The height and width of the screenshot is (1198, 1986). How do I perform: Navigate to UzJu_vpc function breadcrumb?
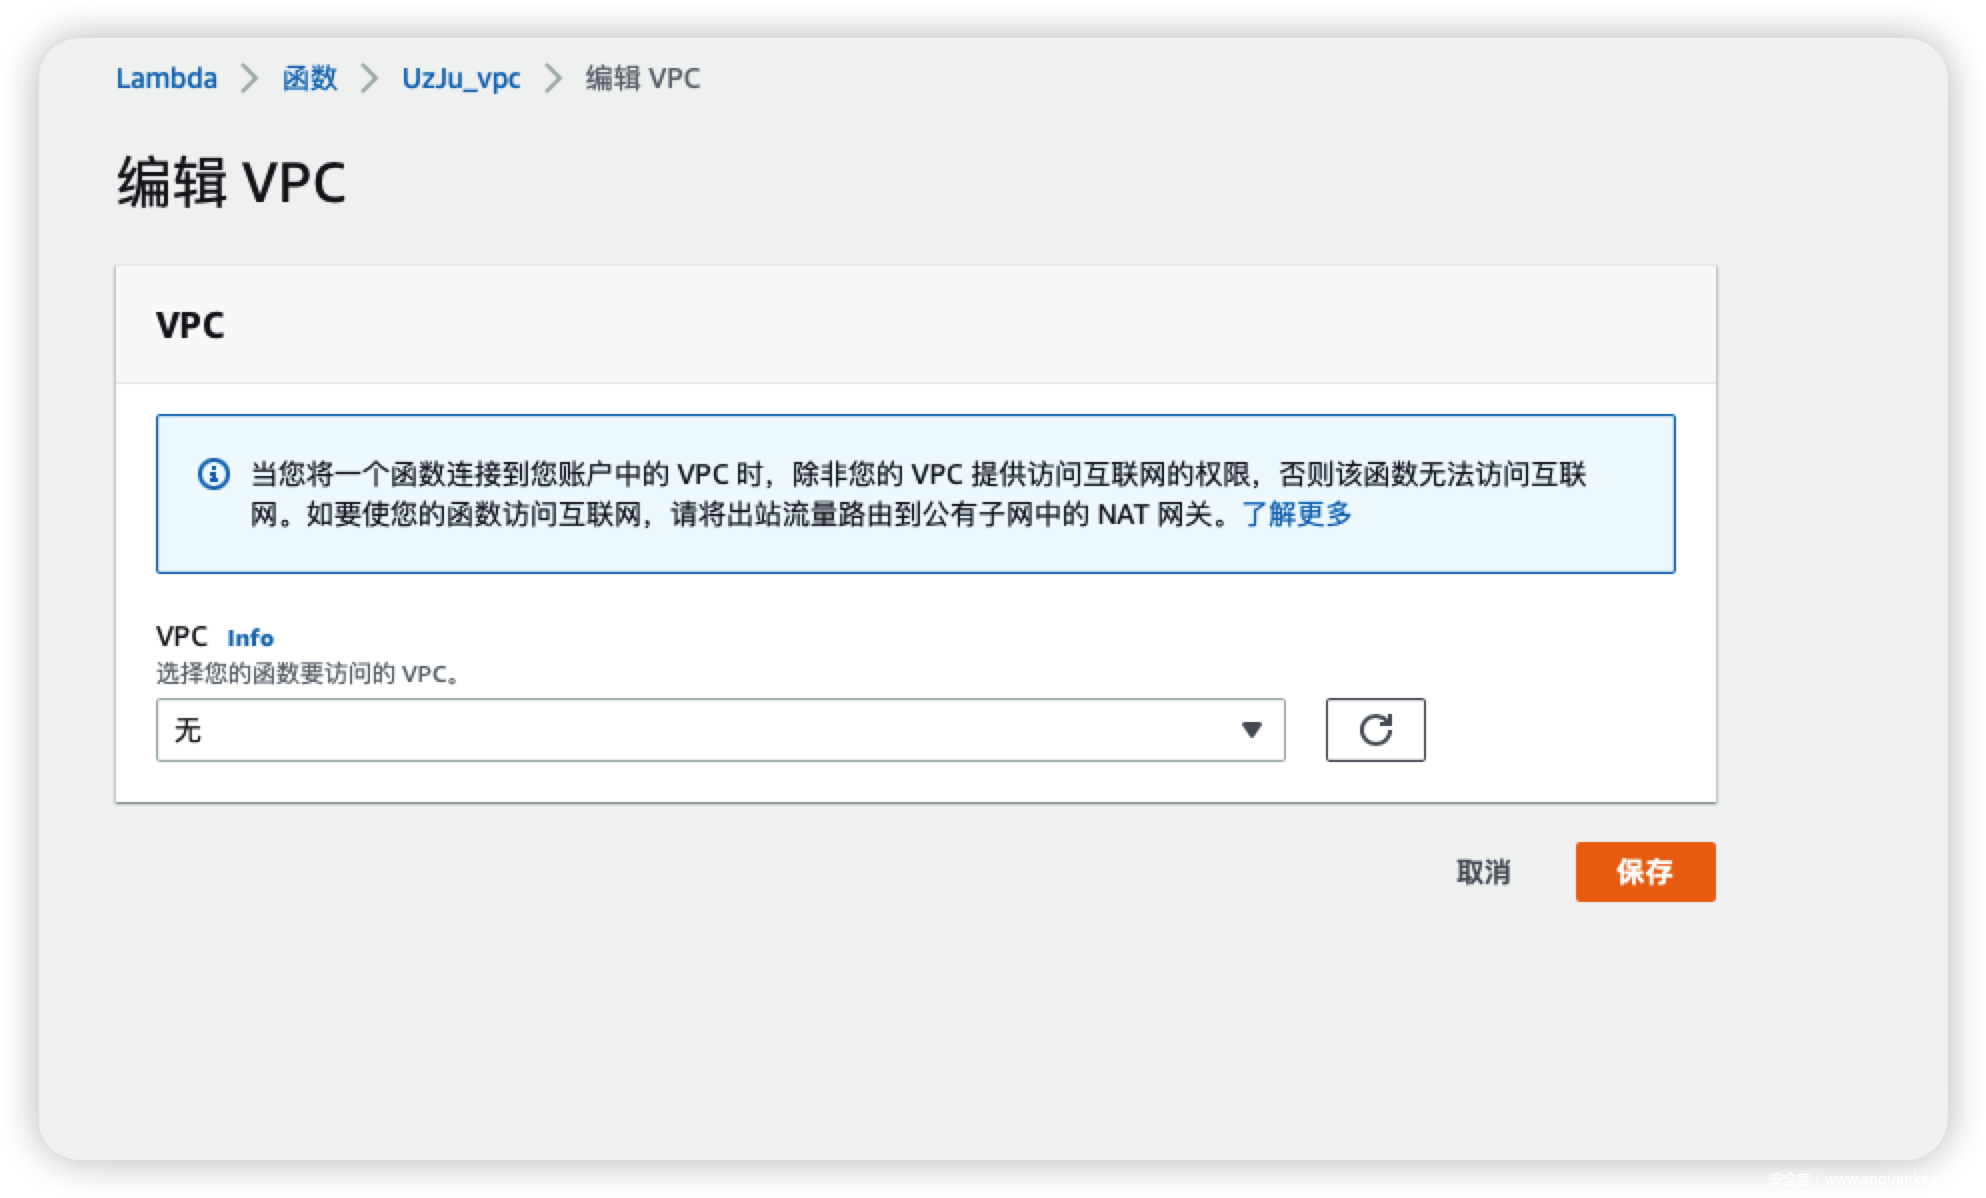point(461,78)
